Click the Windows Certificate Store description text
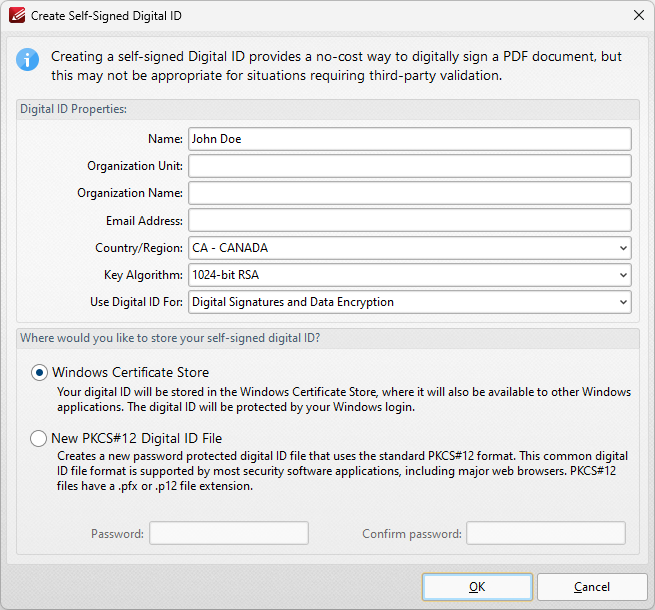The width and height of the screenshot is (655, 610). click(344, 399)
